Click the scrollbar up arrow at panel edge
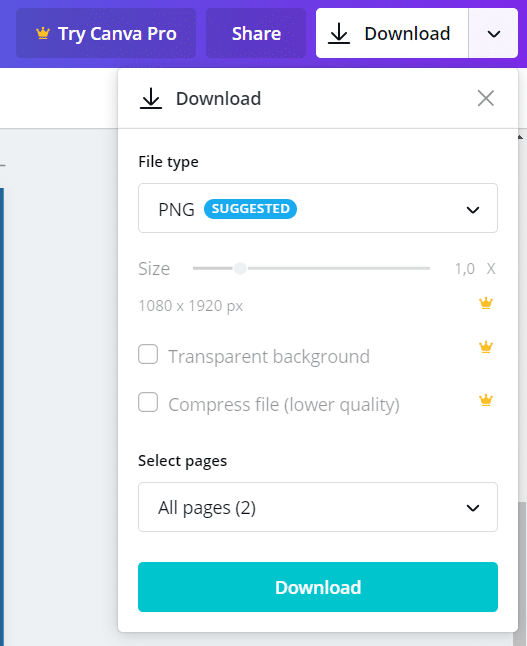The image size is (527, 646). coord(520,137)
